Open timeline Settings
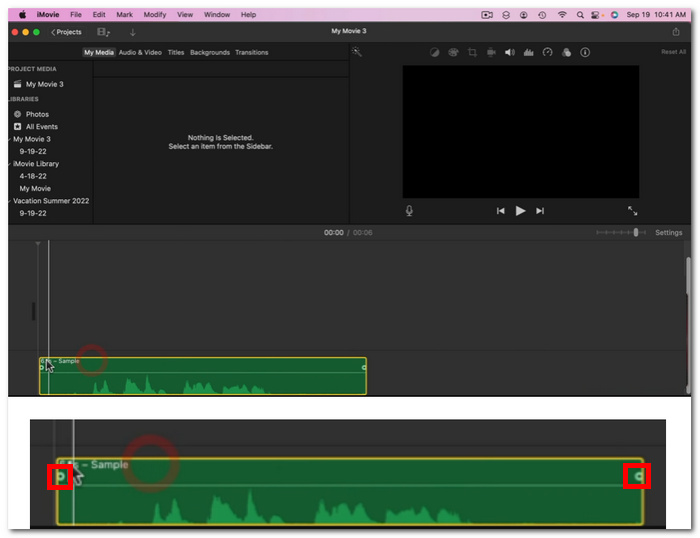Image resolution: width=700 pixels, height=538 pixels. (x=668, y=233)
